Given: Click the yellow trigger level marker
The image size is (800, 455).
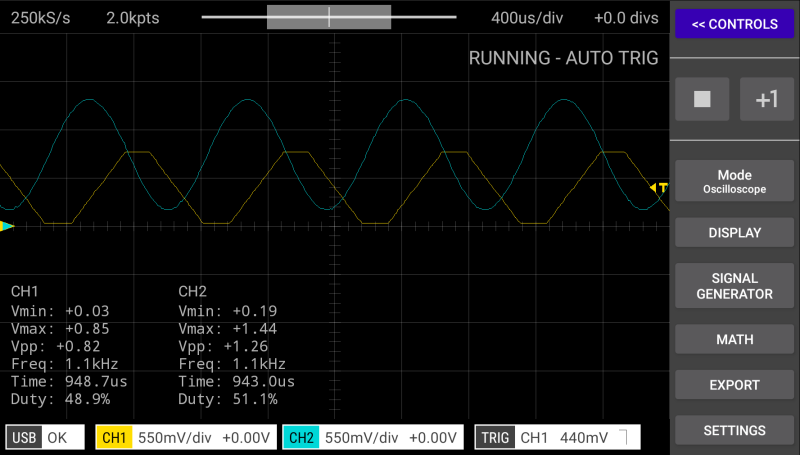Looking at the screenshot, I should (x=659, y=187).
